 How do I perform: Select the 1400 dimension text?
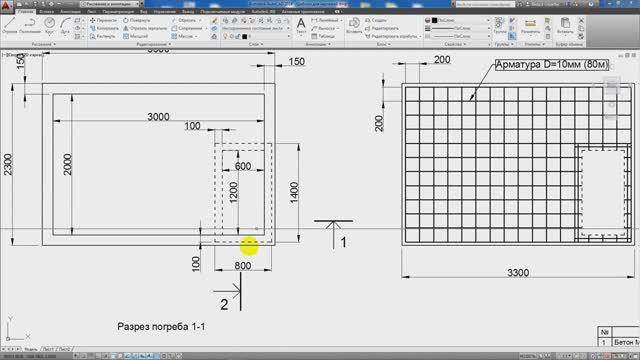coord(294,193)
